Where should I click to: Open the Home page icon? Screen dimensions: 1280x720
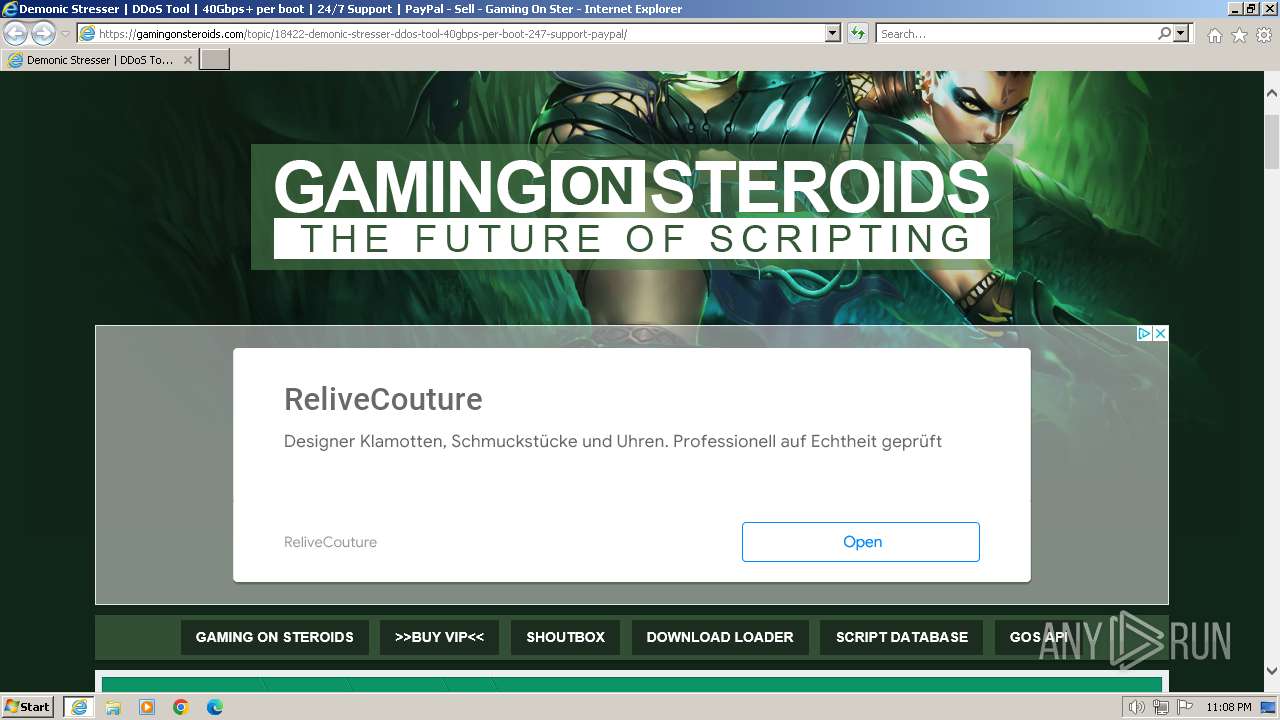point(1214,35)
